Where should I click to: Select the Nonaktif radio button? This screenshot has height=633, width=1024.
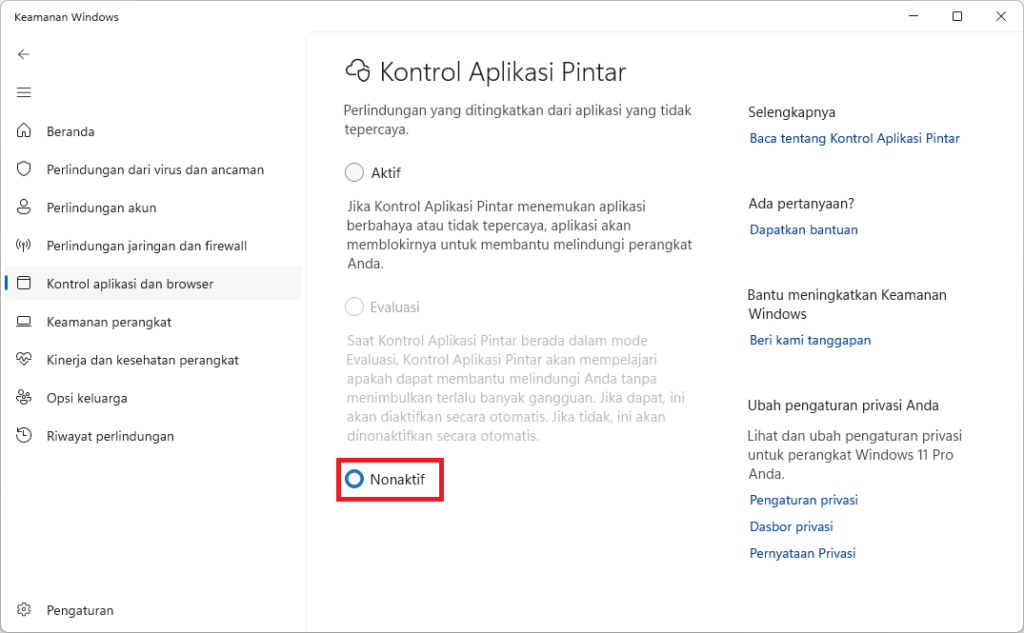[354, 479]
